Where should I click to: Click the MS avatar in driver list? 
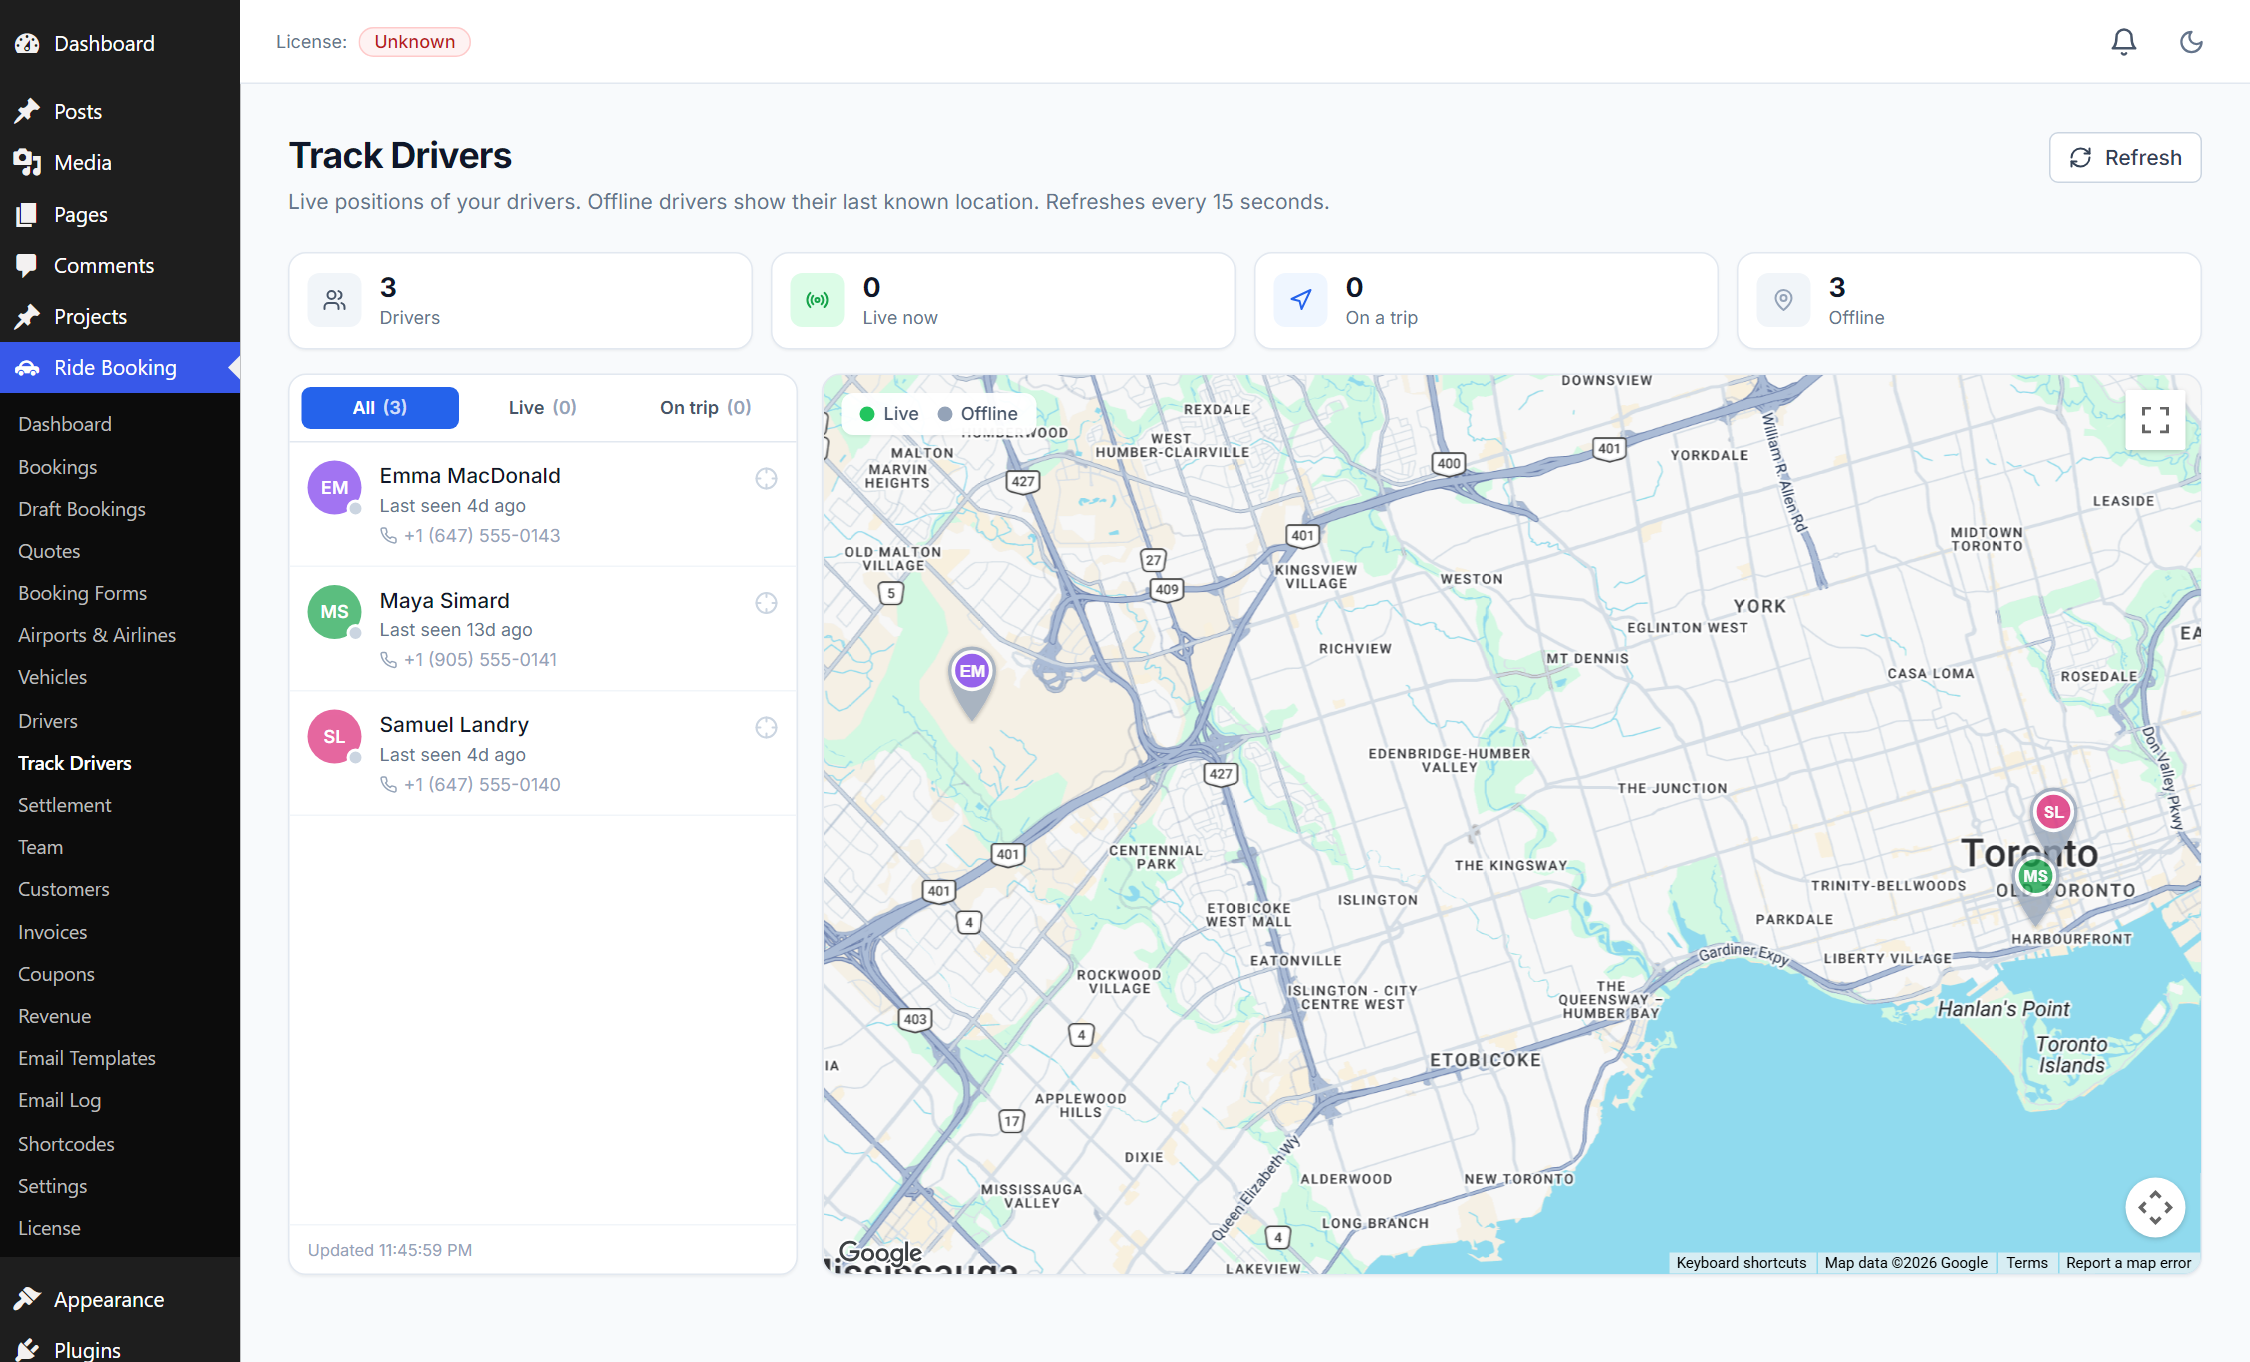coord(334,612)
